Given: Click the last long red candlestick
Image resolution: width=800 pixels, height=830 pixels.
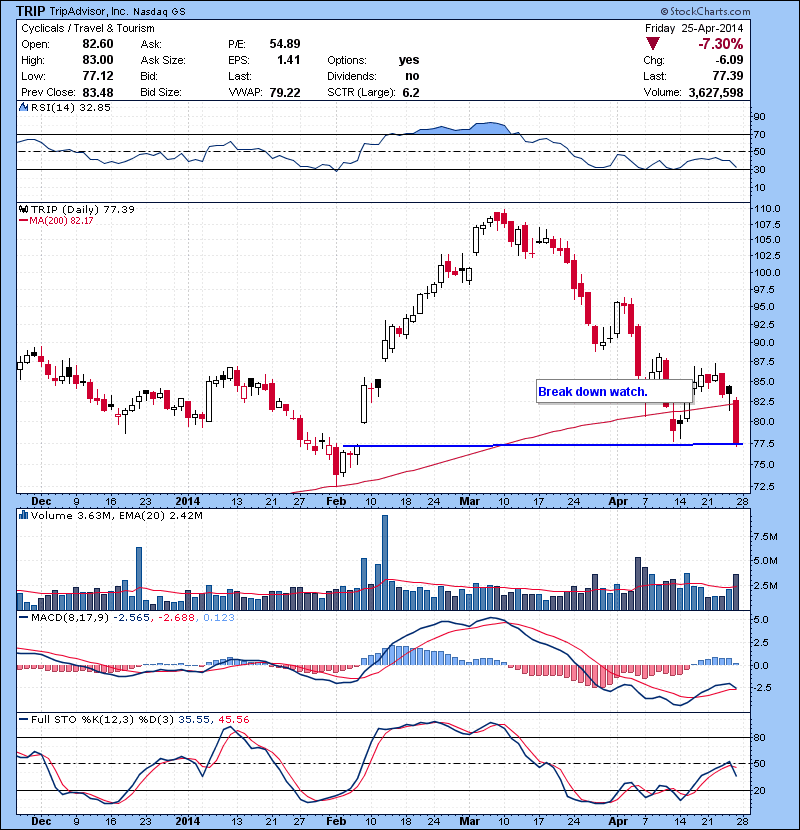Looking at the screenshot, I should (737, 422).
